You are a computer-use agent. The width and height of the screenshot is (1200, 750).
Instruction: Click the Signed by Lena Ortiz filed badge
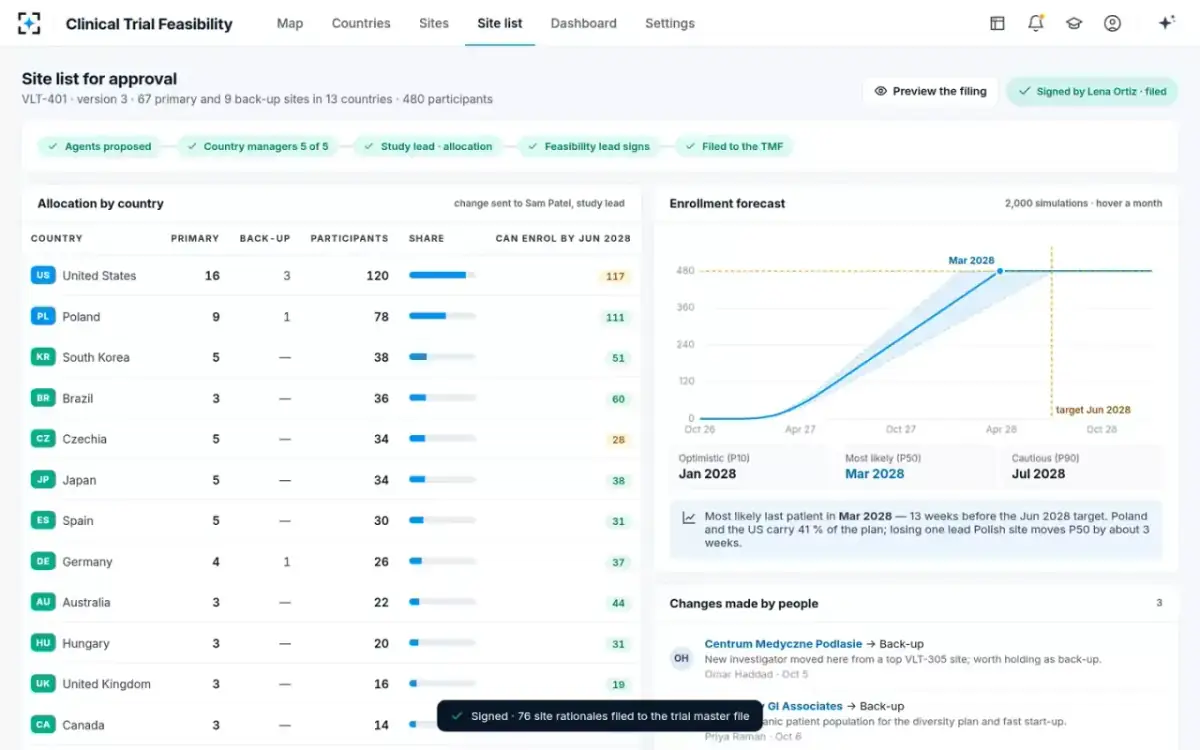[x=1092, y=91]
